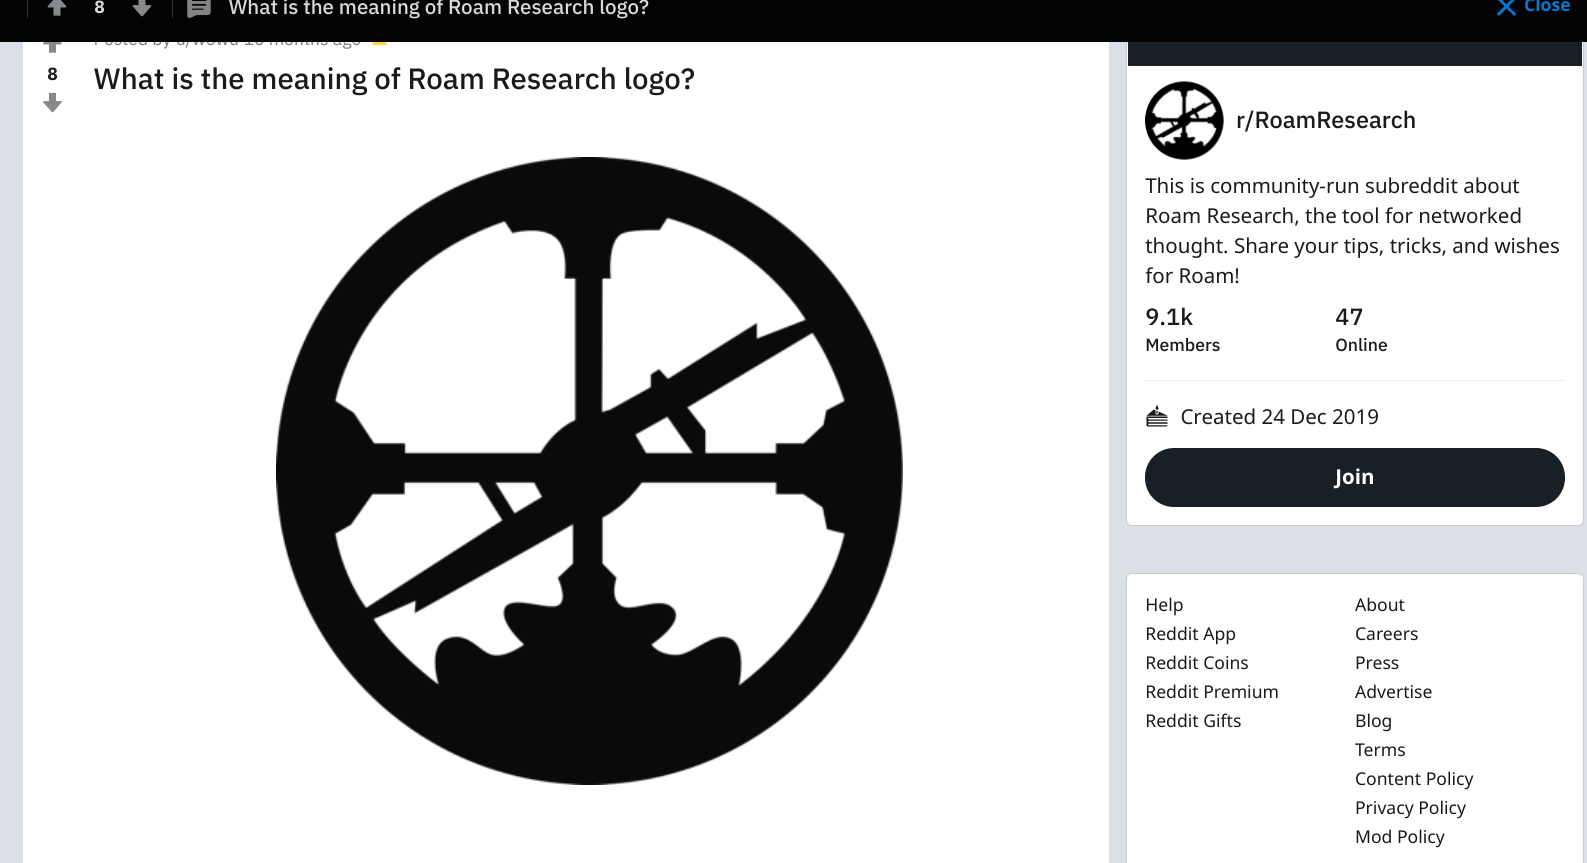Viewport: 1587px width, 863px height.
Task: Downvote the post beside the title
Action: tap(53, 103)
